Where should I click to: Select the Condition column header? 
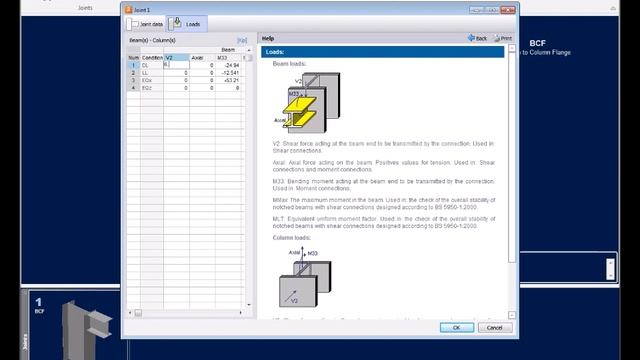(152, 58)
